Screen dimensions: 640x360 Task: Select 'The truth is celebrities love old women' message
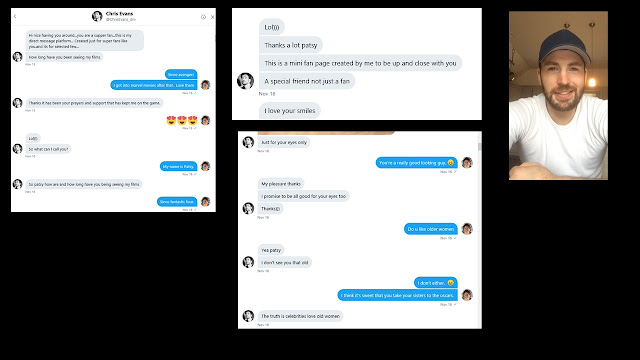(300, 316)
